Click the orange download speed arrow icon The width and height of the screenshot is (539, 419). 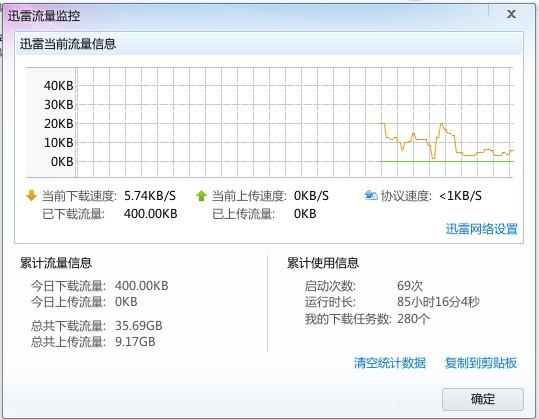tap(31, 195)
